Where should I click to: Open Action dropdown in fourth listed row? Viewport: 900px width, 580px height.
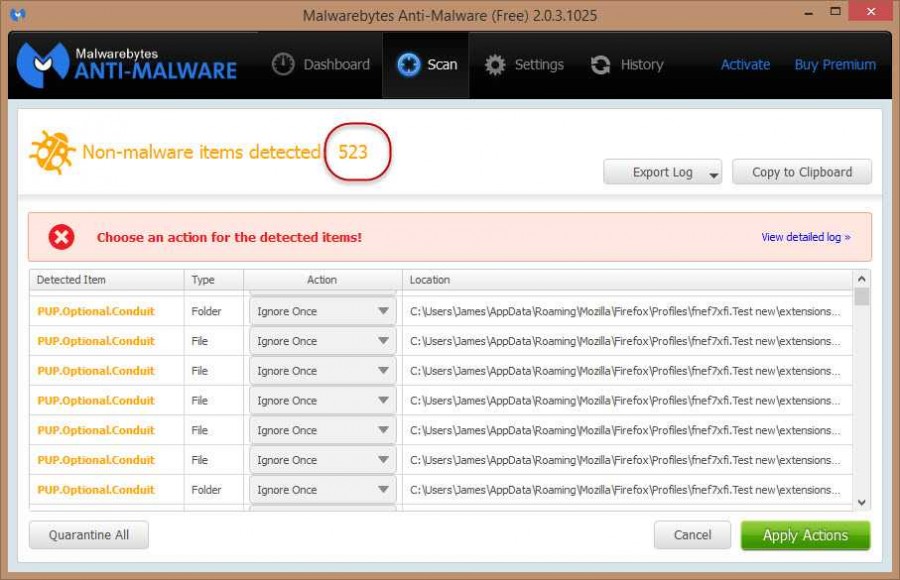point(323,401)
